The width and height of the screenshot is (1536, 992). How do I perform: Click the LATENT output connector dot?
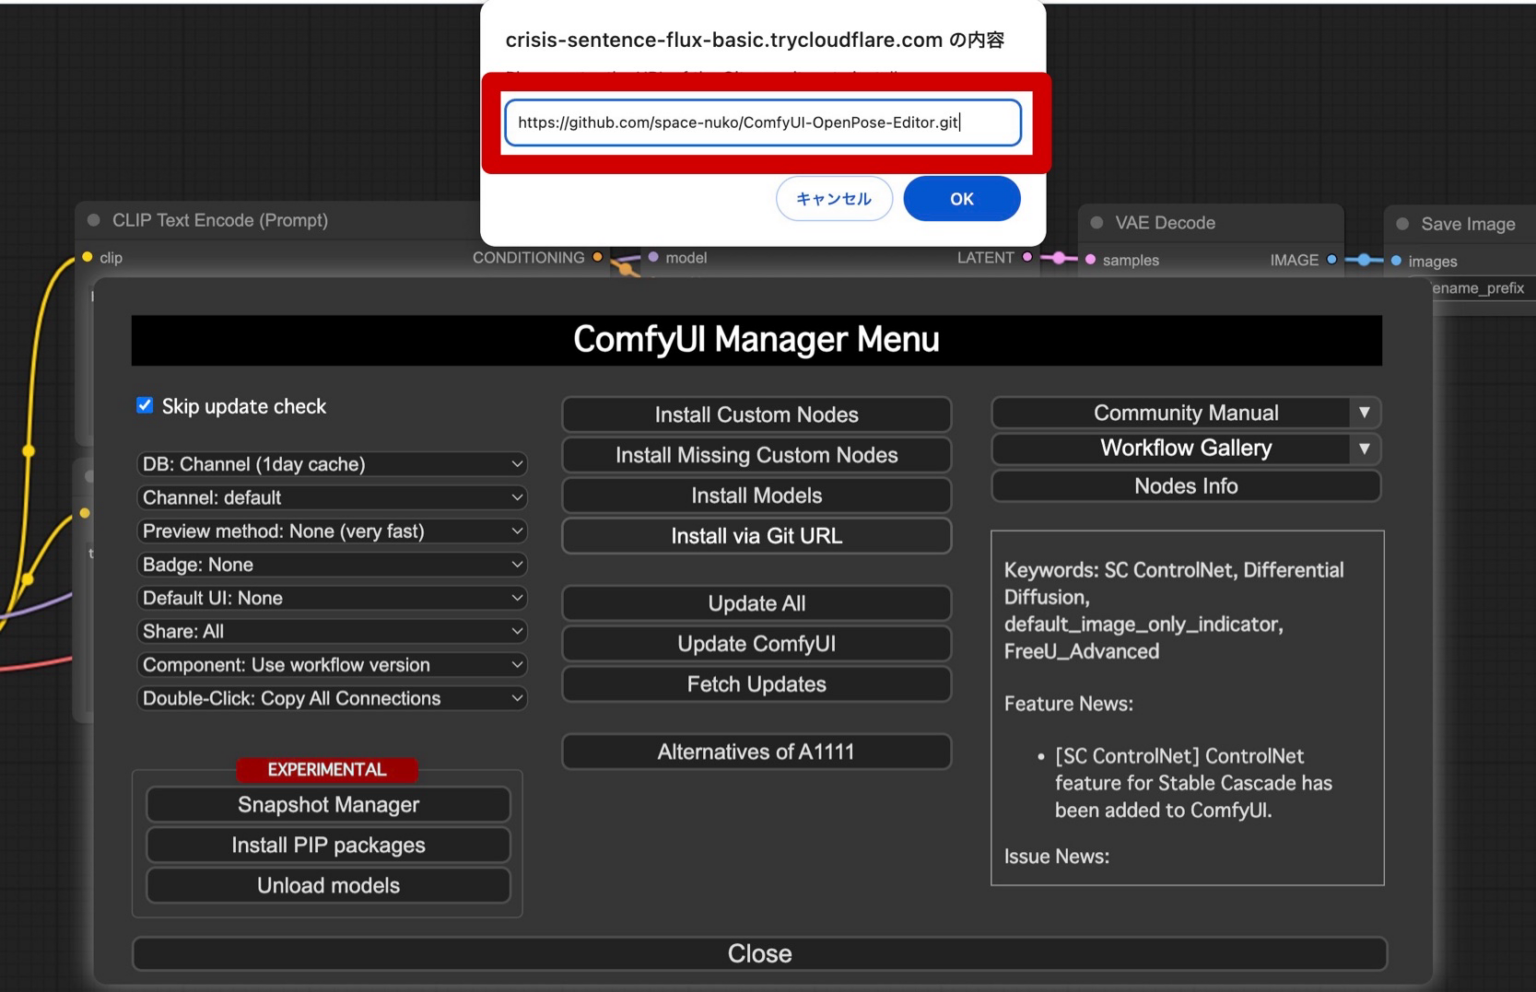[1027, 257]
